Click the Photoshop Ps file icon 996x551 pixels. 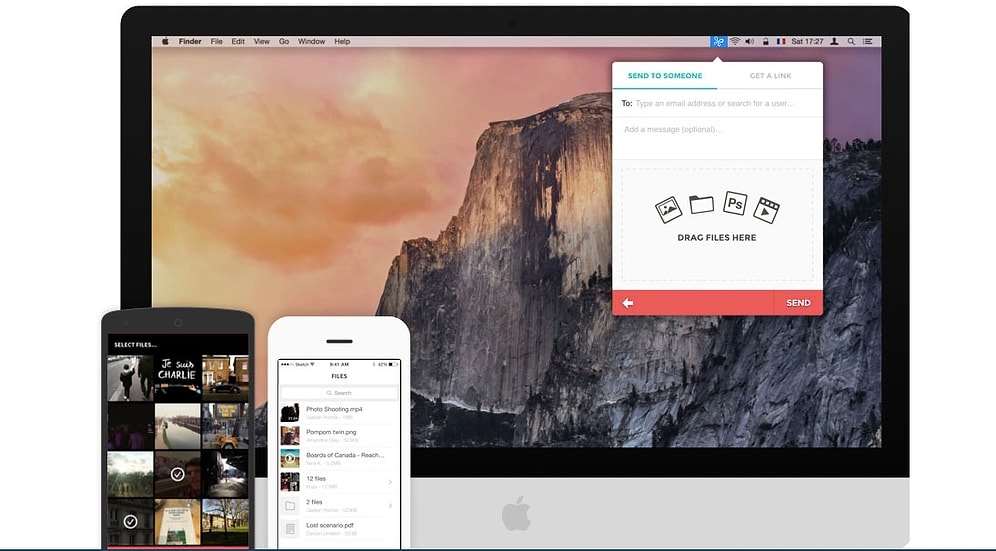(x=735, y=204)
